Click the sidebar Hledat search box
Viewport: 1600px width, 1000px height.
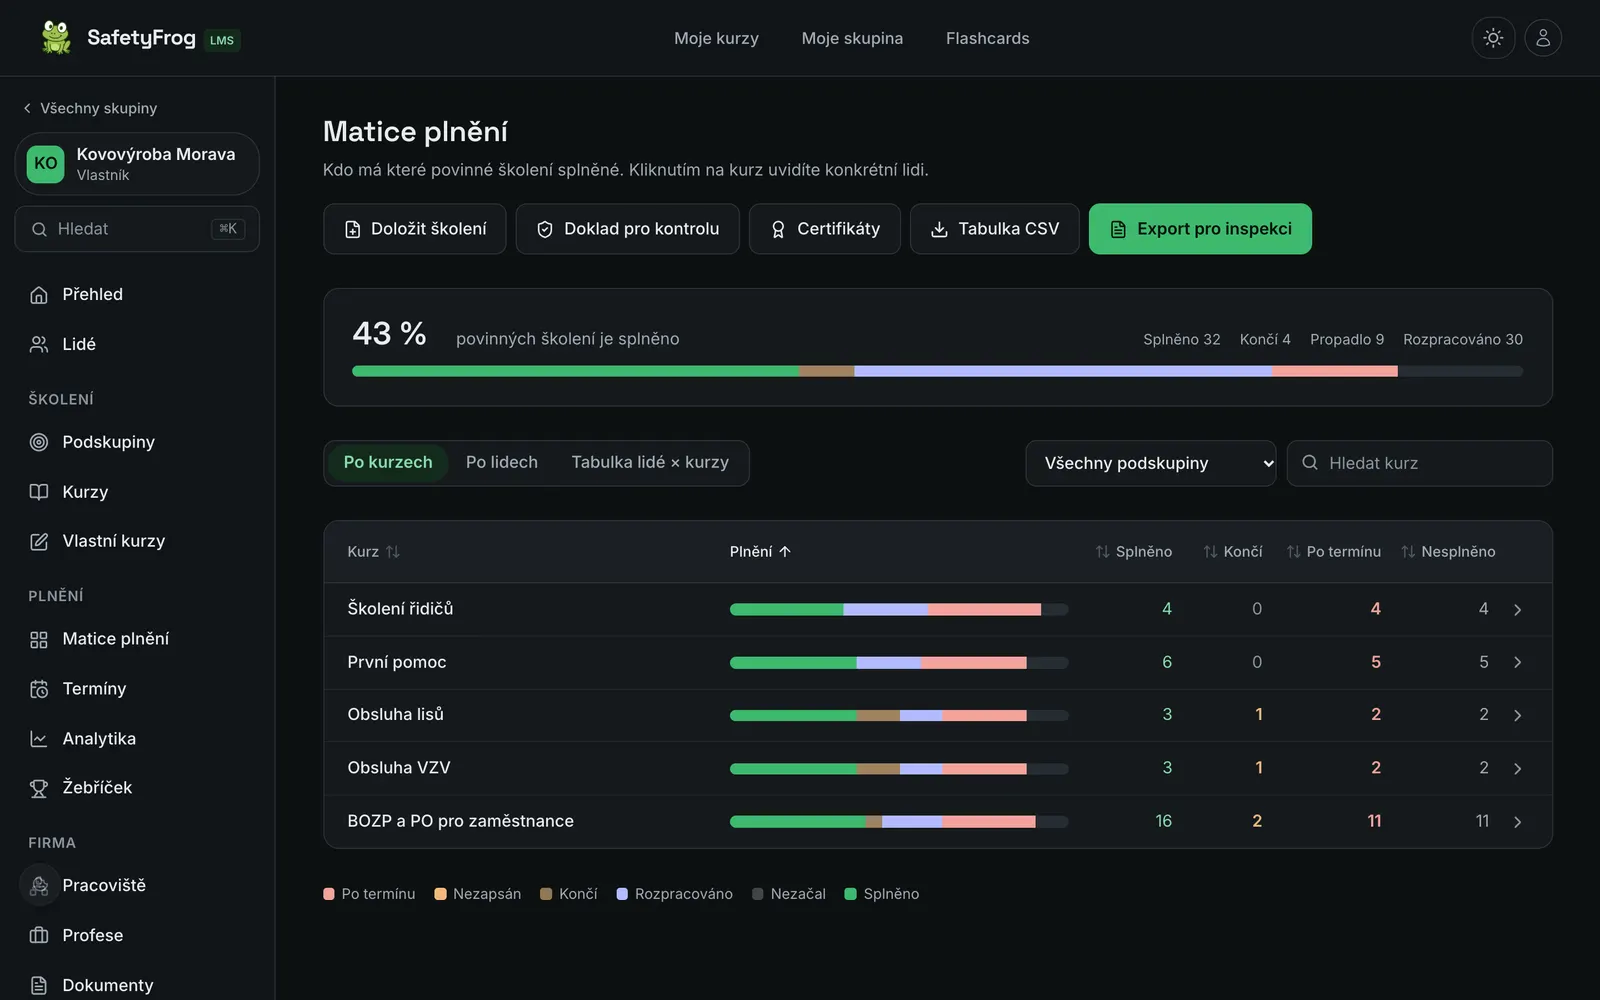[137, 229]
